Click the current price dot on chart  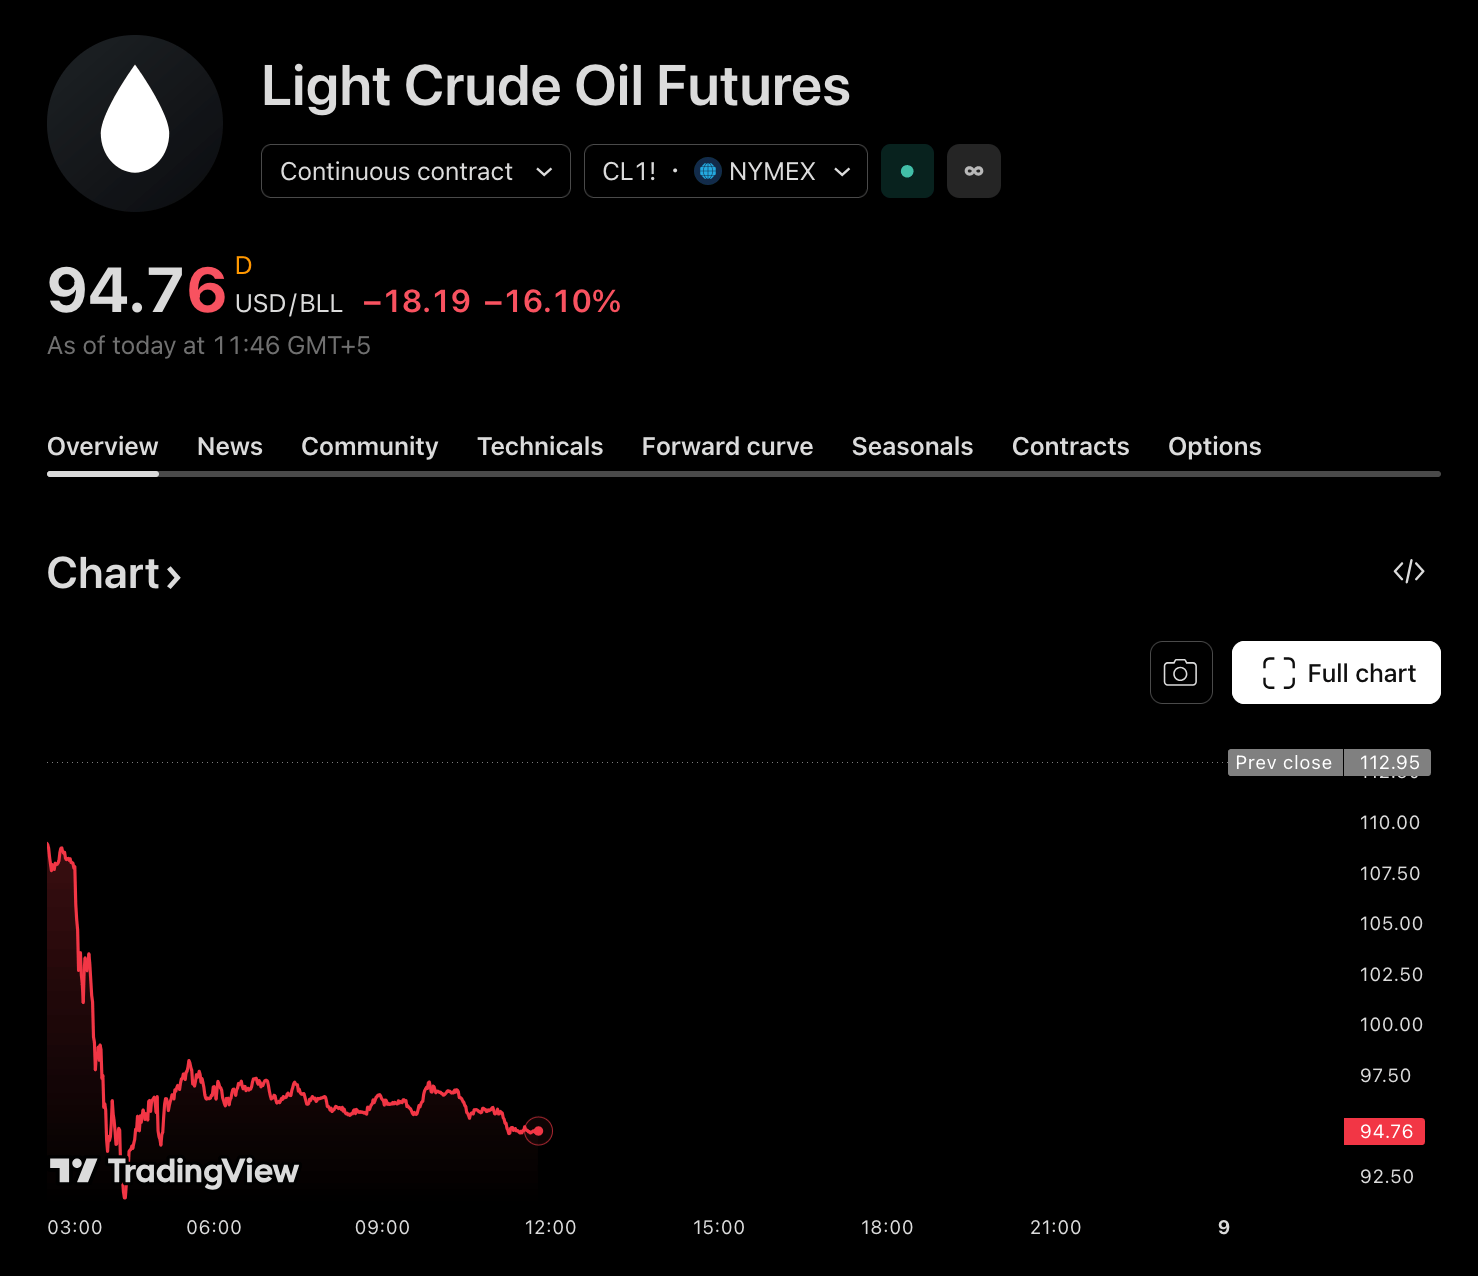[x=539, y=1131]
